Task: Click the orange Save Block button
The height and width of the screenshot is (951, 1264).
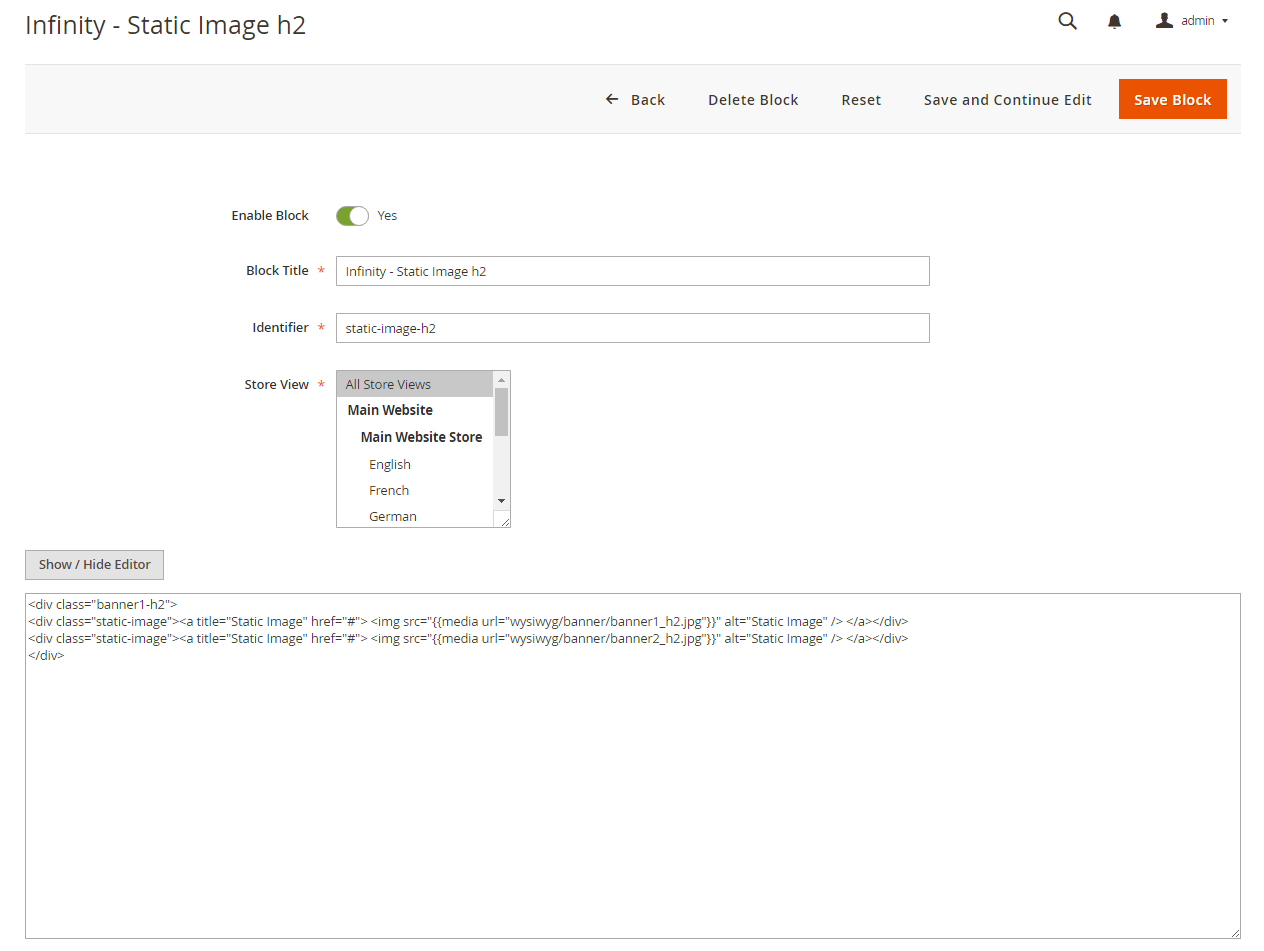Action: click(1172, 99)
